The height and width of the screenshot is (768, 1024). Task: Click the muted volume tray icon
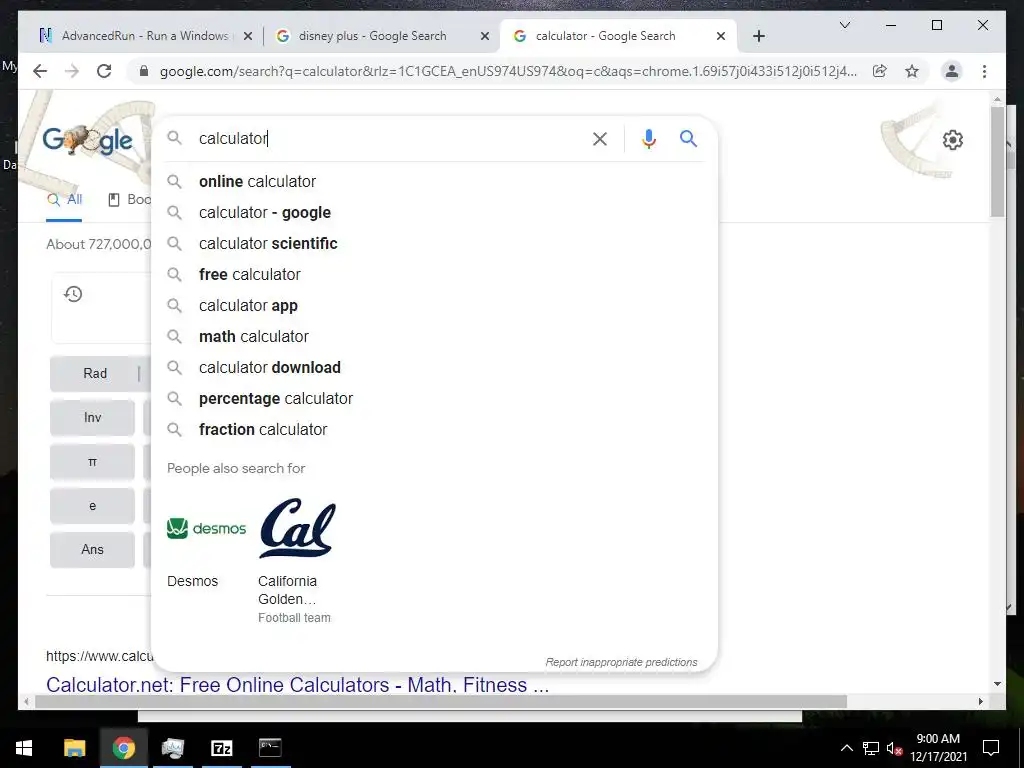(894, 748)
